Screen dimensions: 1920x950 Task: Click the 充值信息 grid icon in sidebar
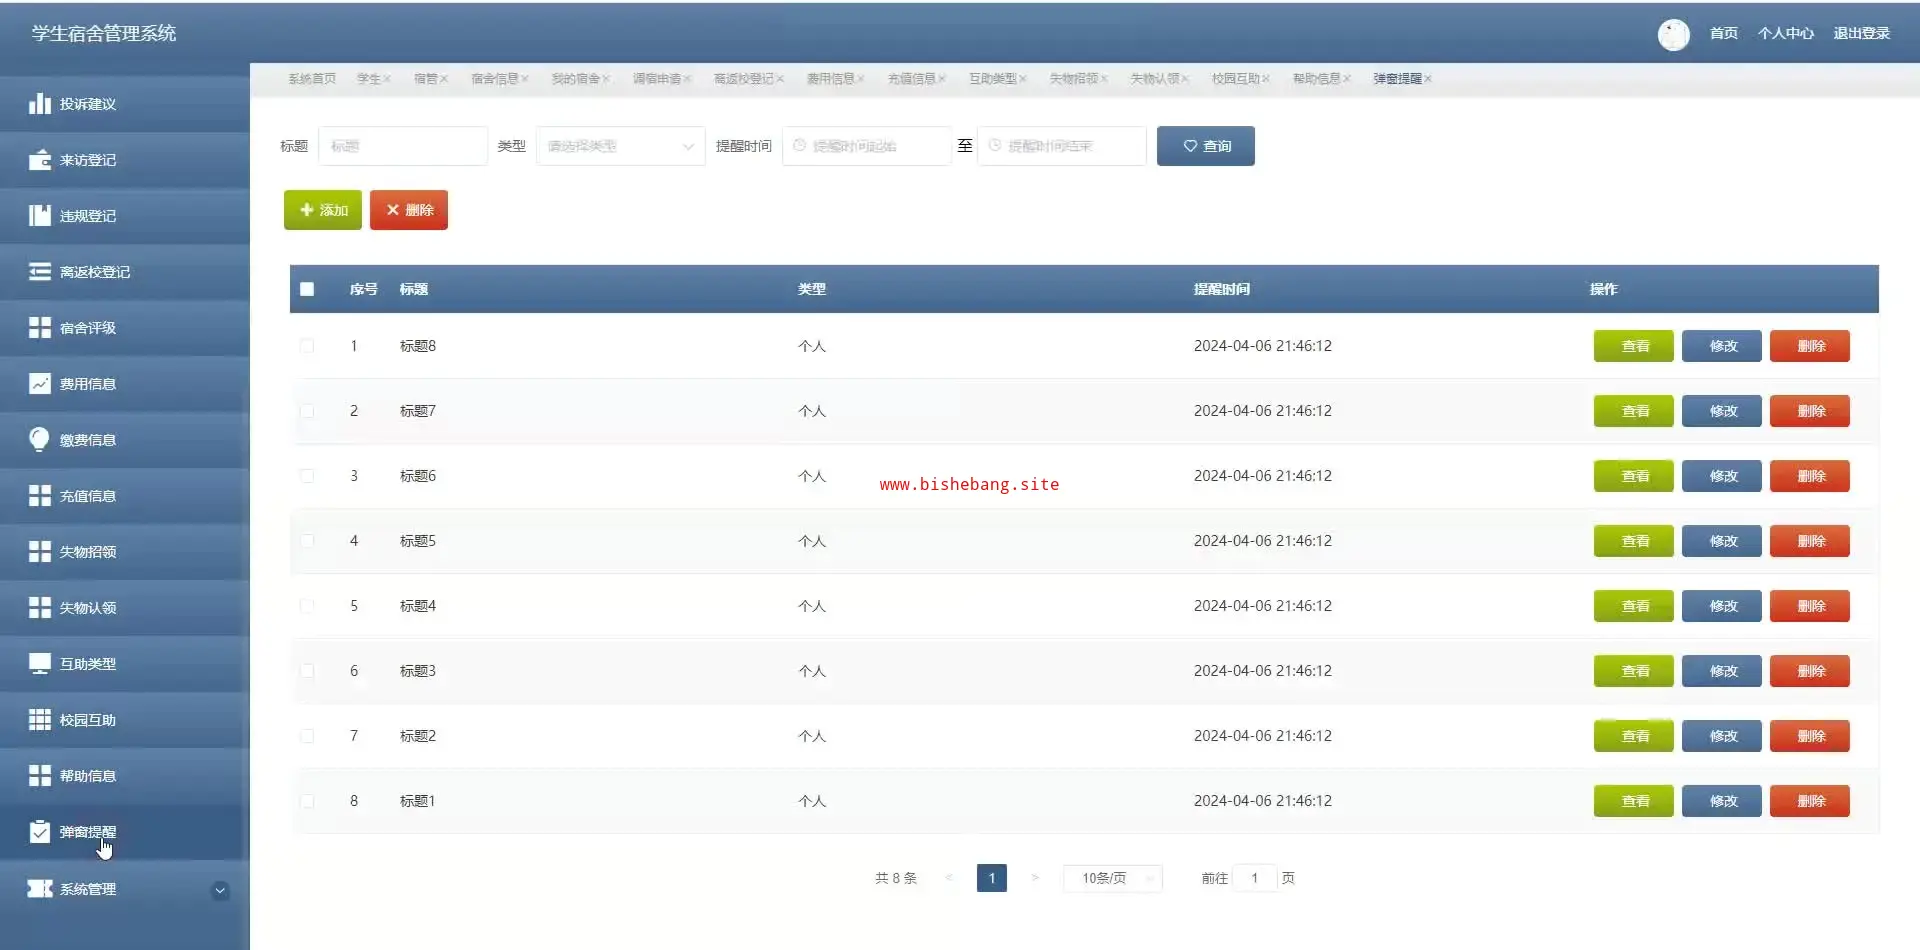[39, 496]
